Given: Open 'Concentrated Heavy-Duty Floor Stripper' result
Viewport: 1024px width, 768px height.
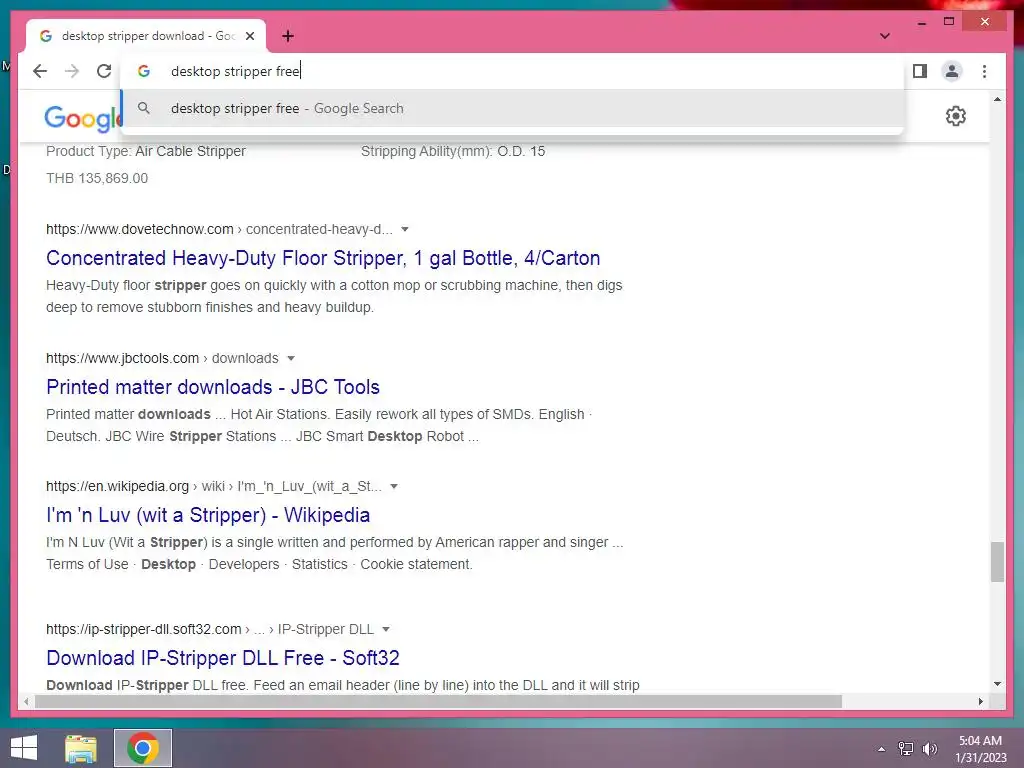Looking at the screenshot, I should click(323, 258).
